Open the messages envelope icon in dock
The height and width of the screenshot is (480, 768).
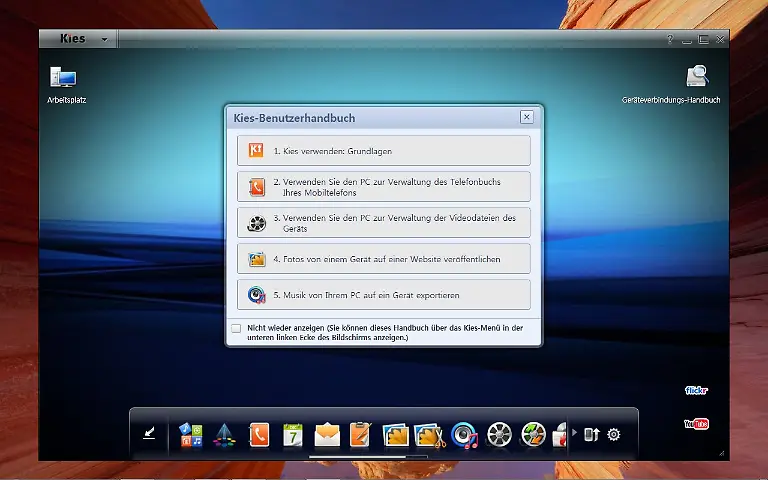click(x=327, y=434)
